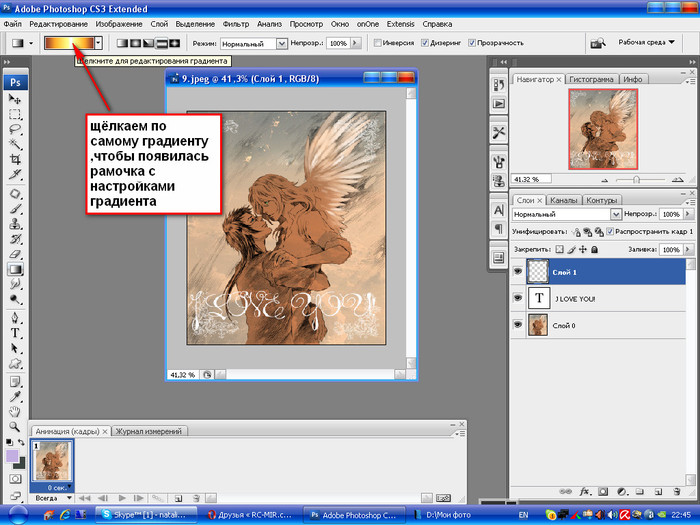Open layer blend mode Нормальный dropdown
700x525 pixels.
[616, 214]
